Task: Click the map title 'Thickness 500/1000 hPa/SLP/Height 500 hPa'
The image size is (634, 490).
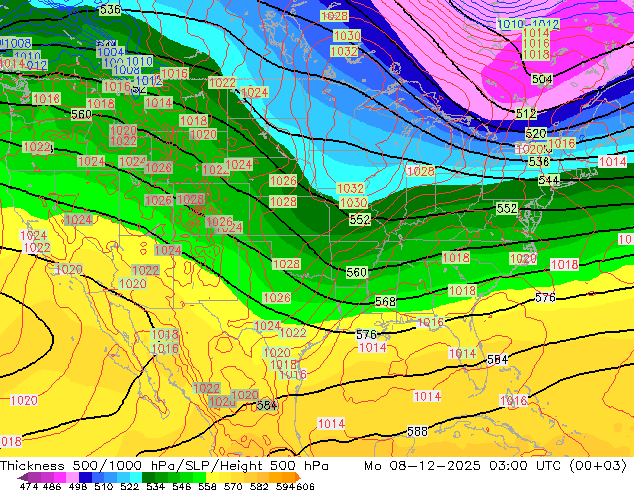Action: click(164, 465)
